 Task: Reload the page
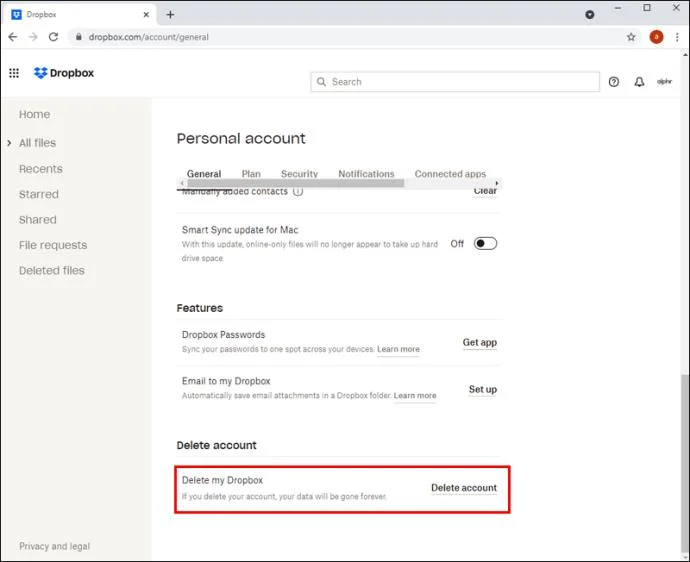[53, 37]
